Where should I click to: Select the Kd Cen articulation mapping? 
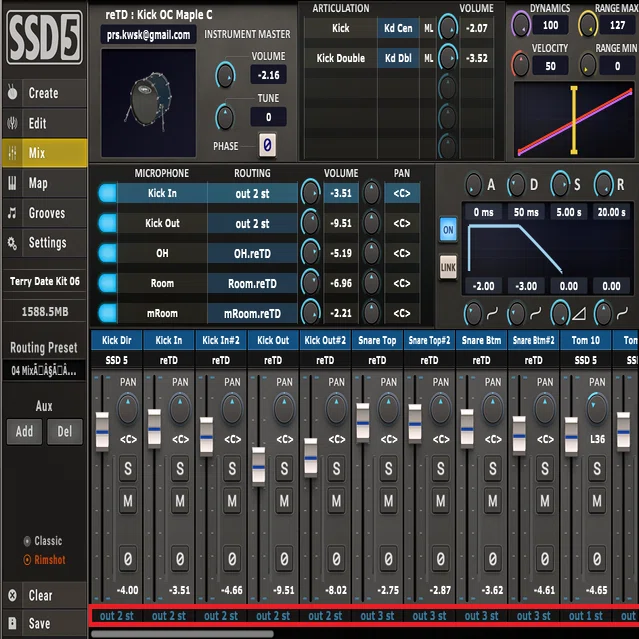398,28
